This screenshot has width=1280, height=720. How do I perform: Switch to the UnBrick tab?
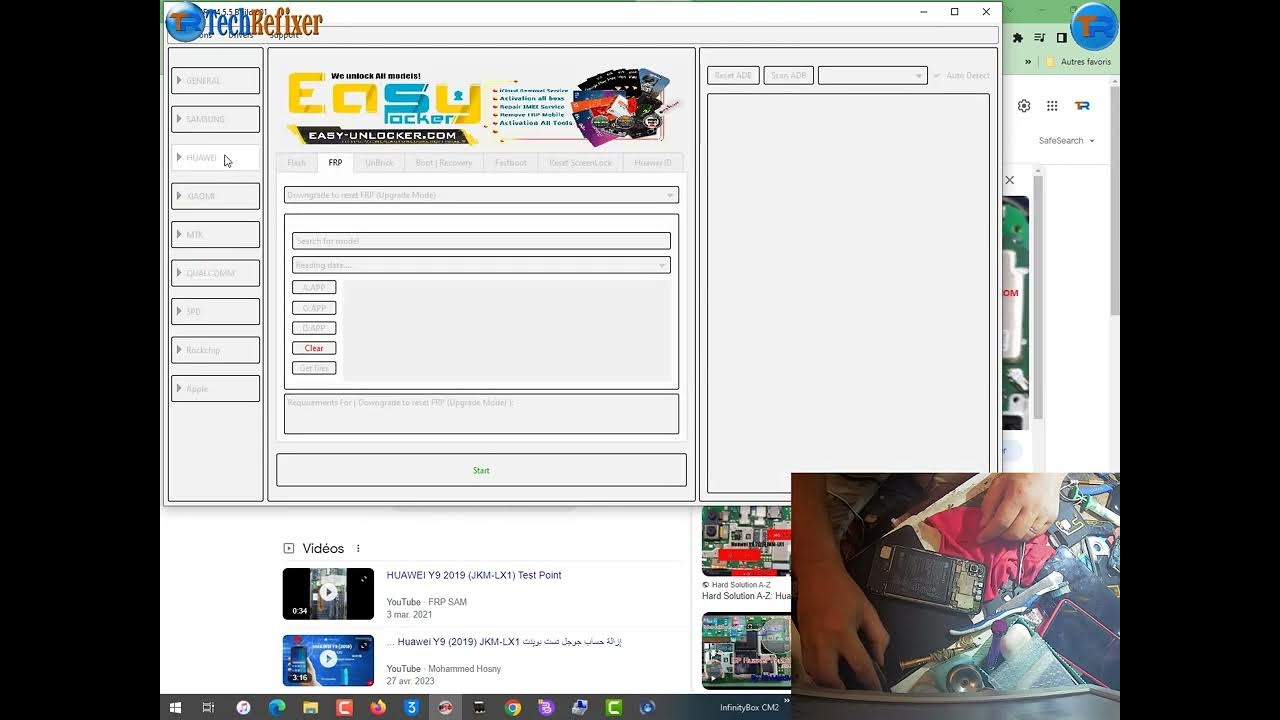(x=379, y=162)
